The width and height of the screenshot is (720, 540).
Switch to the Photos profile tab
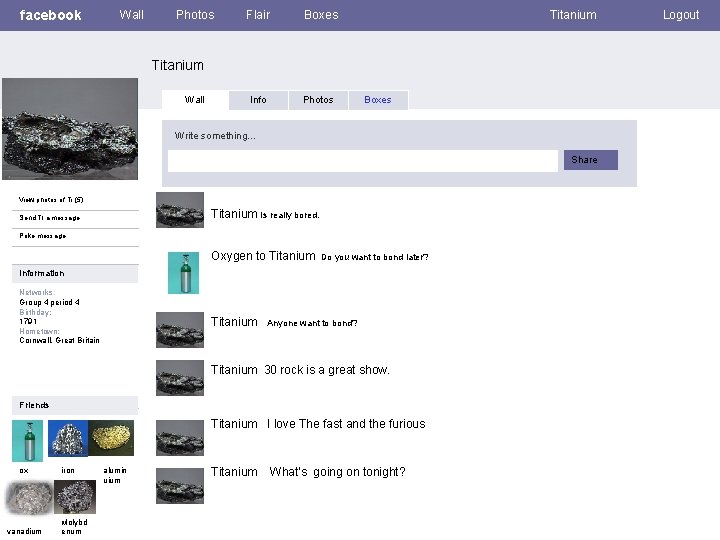[318, 100]
